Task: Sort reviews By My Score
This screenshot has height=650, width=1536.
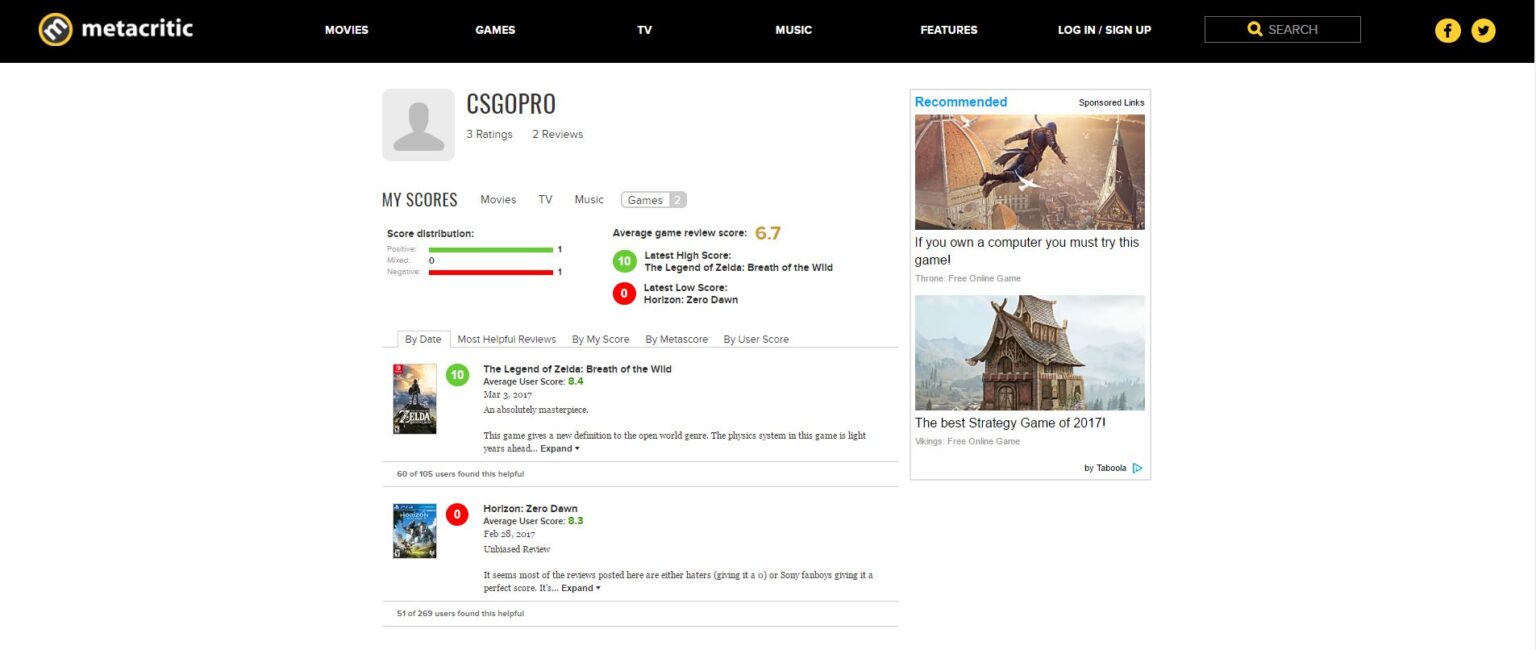Action: [601, 339]
